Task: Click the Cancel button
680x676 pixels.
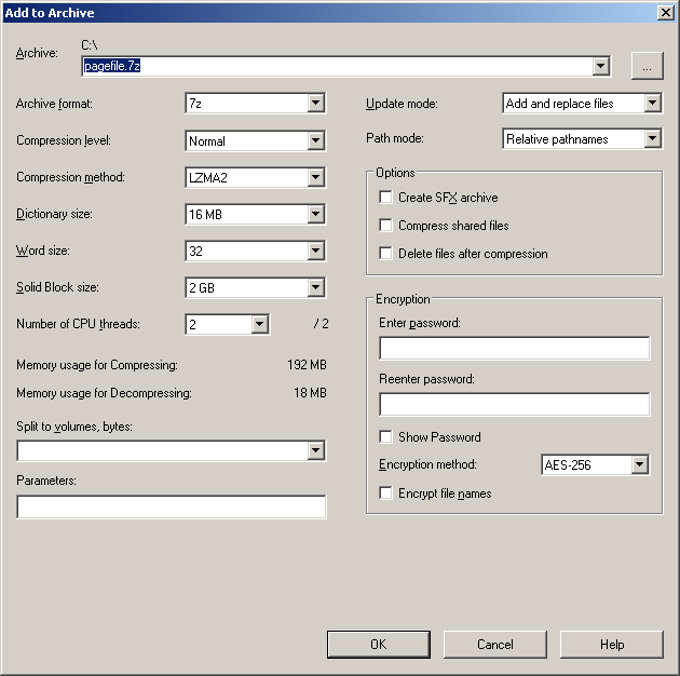Action: tap(495, 644)
